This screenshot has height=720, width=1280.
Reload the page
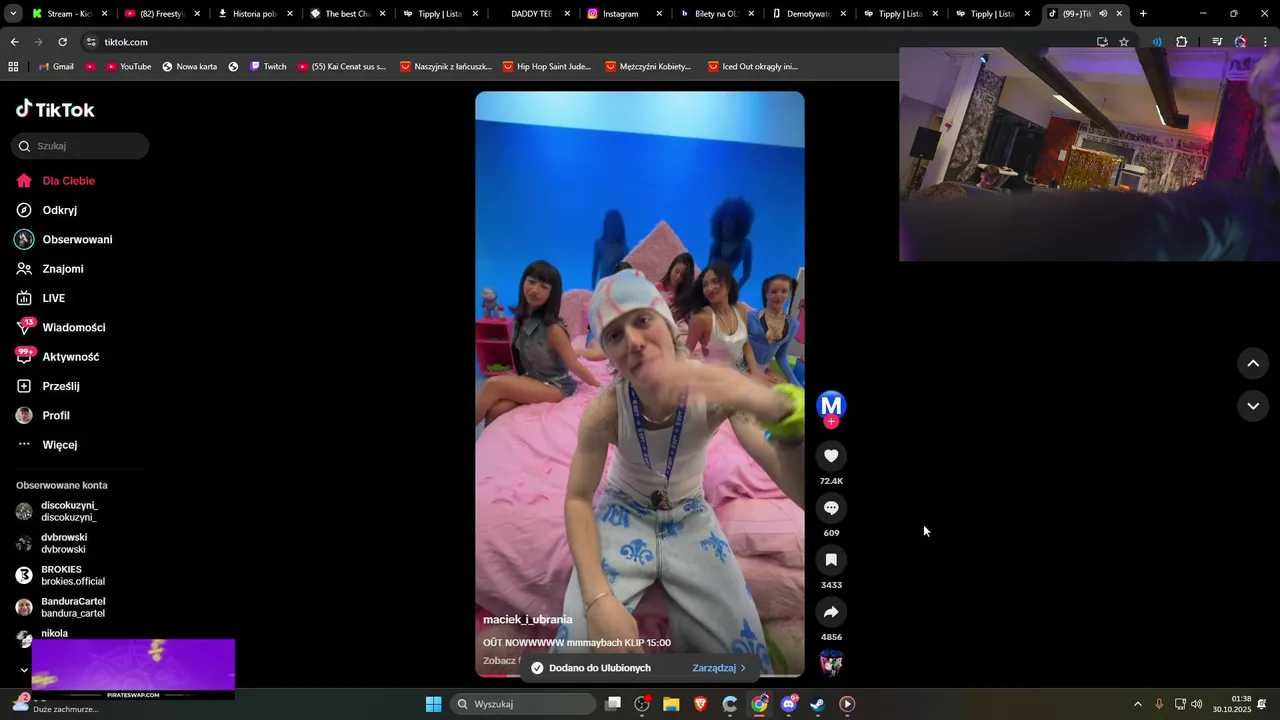(62, 42)
